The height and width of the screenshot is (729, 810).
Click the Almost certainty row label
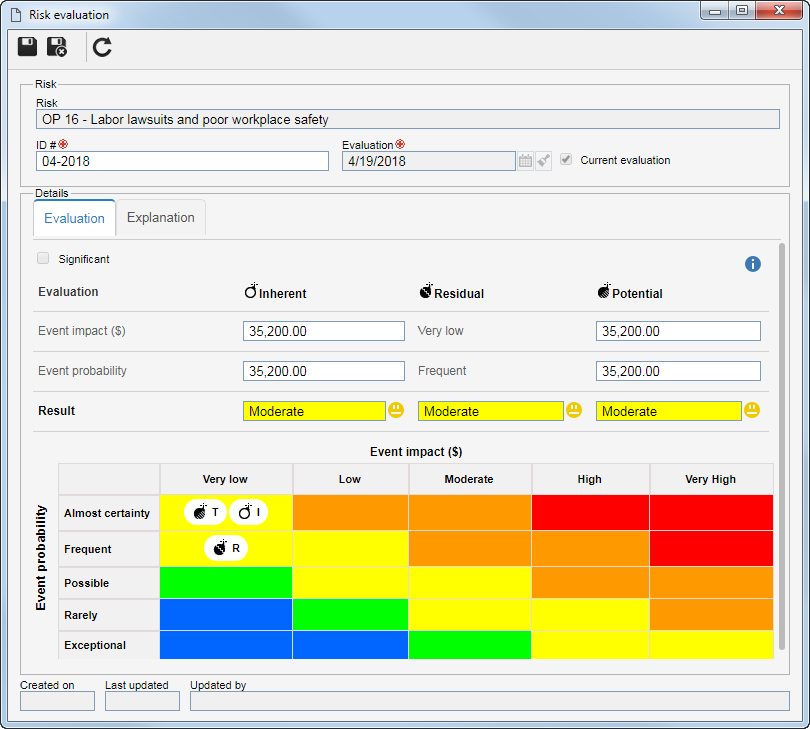click(107, 513)
